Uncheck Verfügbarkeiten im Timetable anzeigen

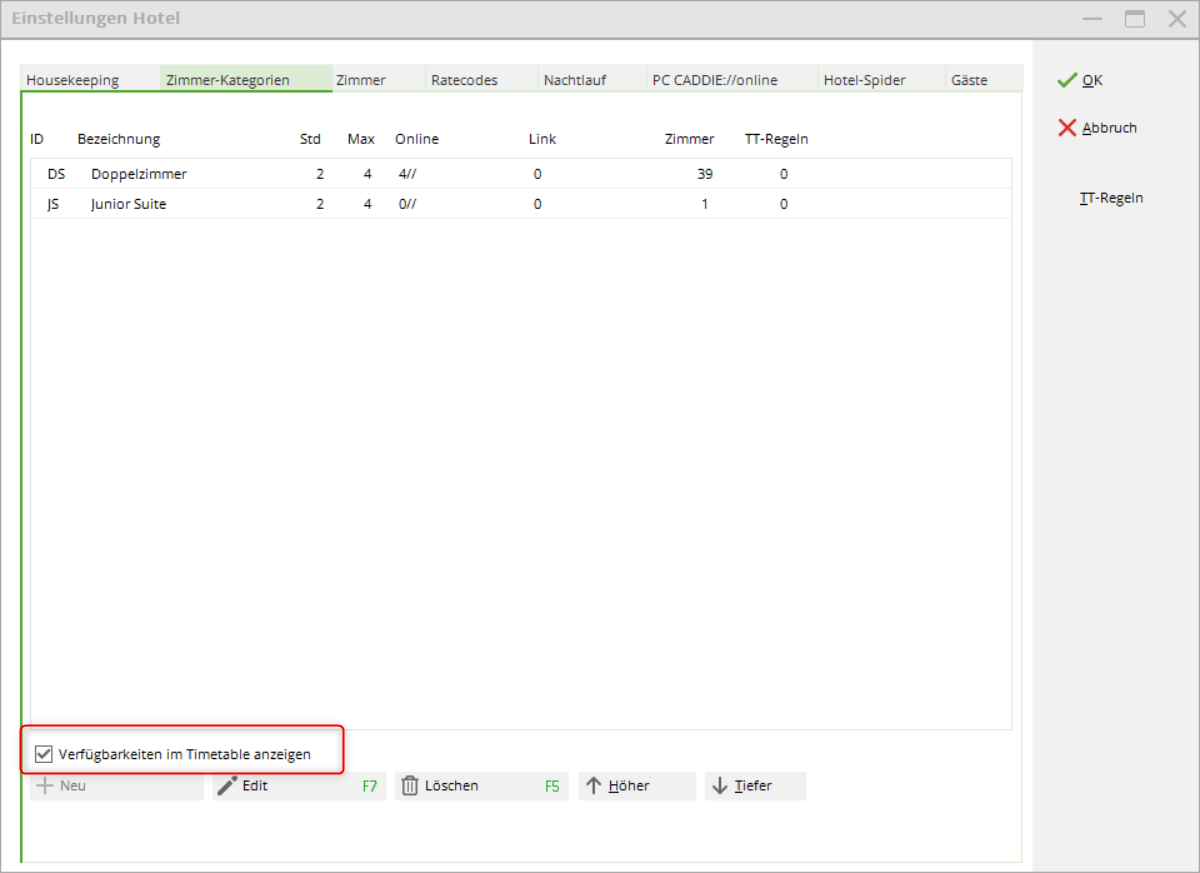[x=44, y=754]
